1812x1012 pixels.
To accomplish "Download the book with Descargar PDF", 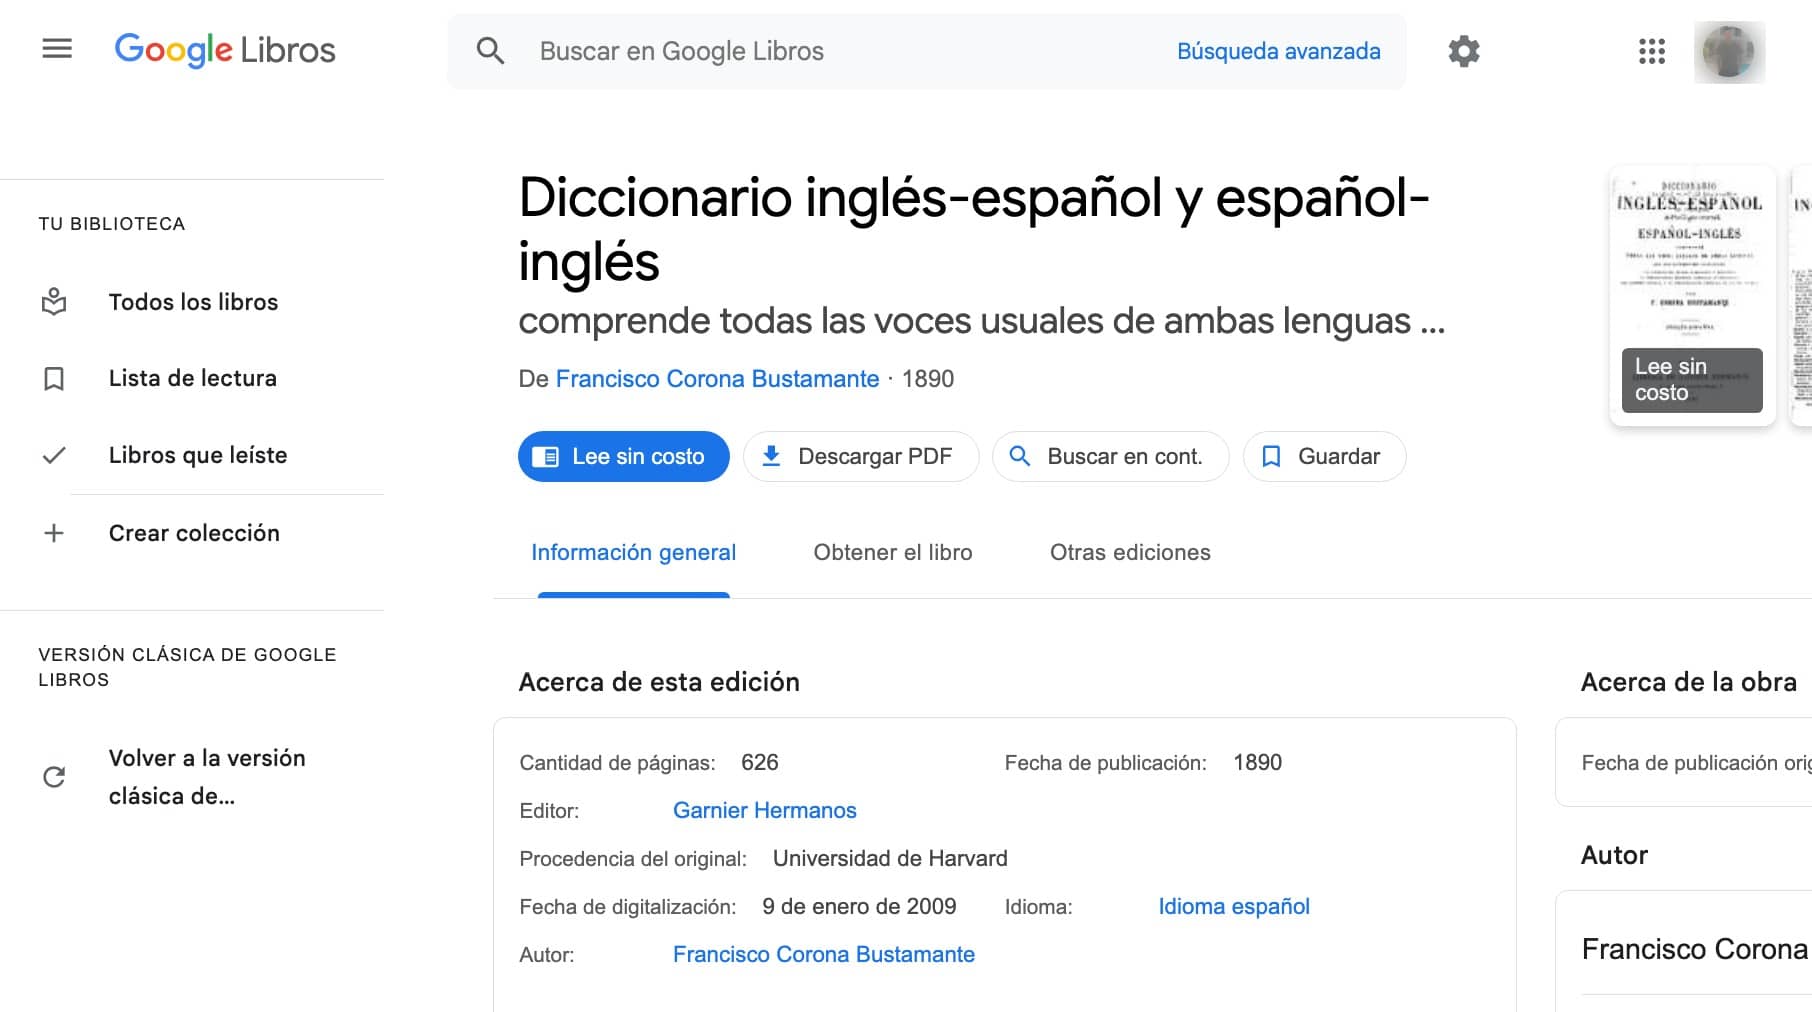I will tap(860, 457).
